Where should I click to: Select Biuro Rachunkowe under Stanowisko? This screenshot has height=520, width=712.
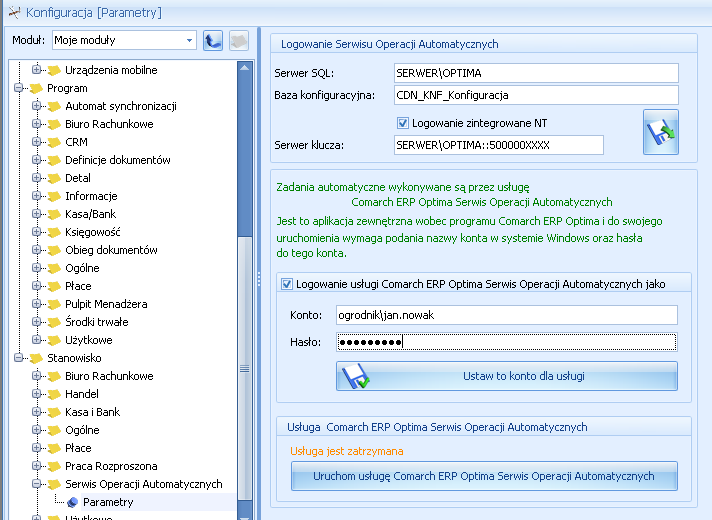pos(109,376)
